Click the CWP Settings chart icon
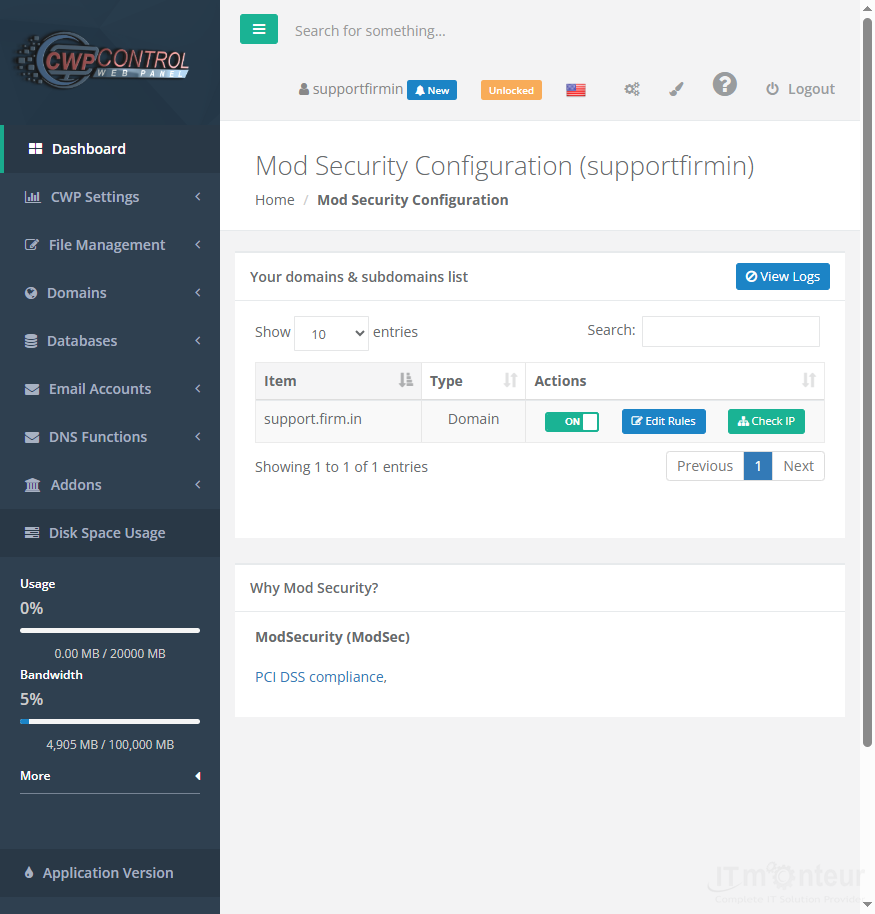875x914 pixels. [33, 197]
